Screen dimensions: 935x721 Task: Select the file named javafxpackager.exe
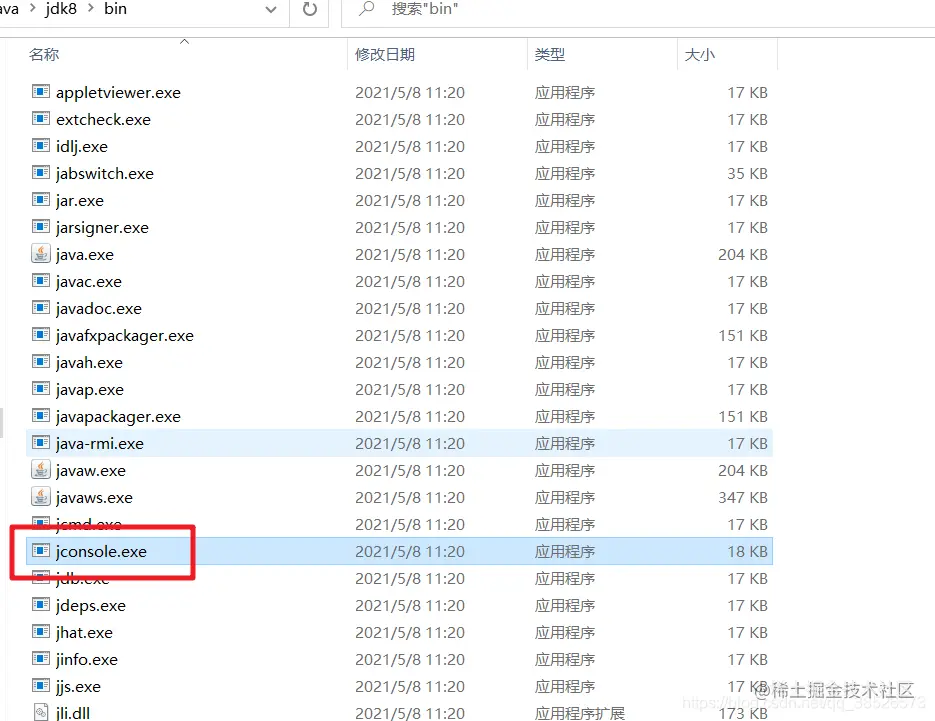(125, 335)
